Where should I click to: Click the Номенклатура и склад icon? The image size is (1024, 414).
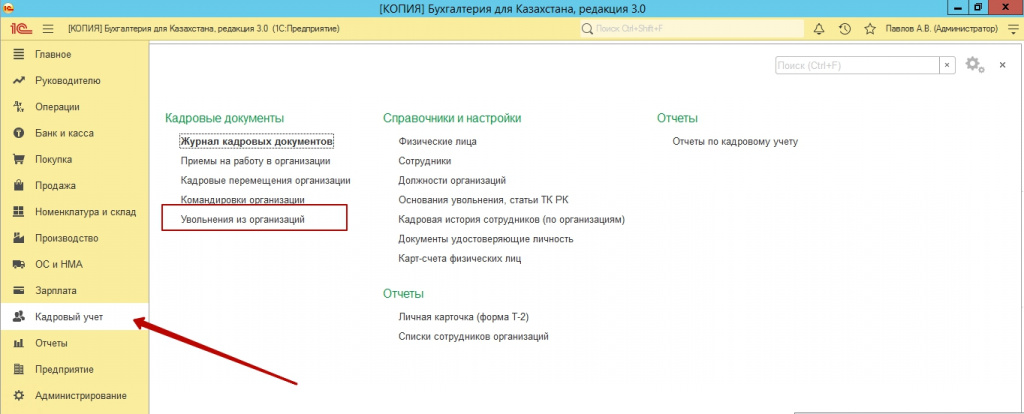coord(19,212)
